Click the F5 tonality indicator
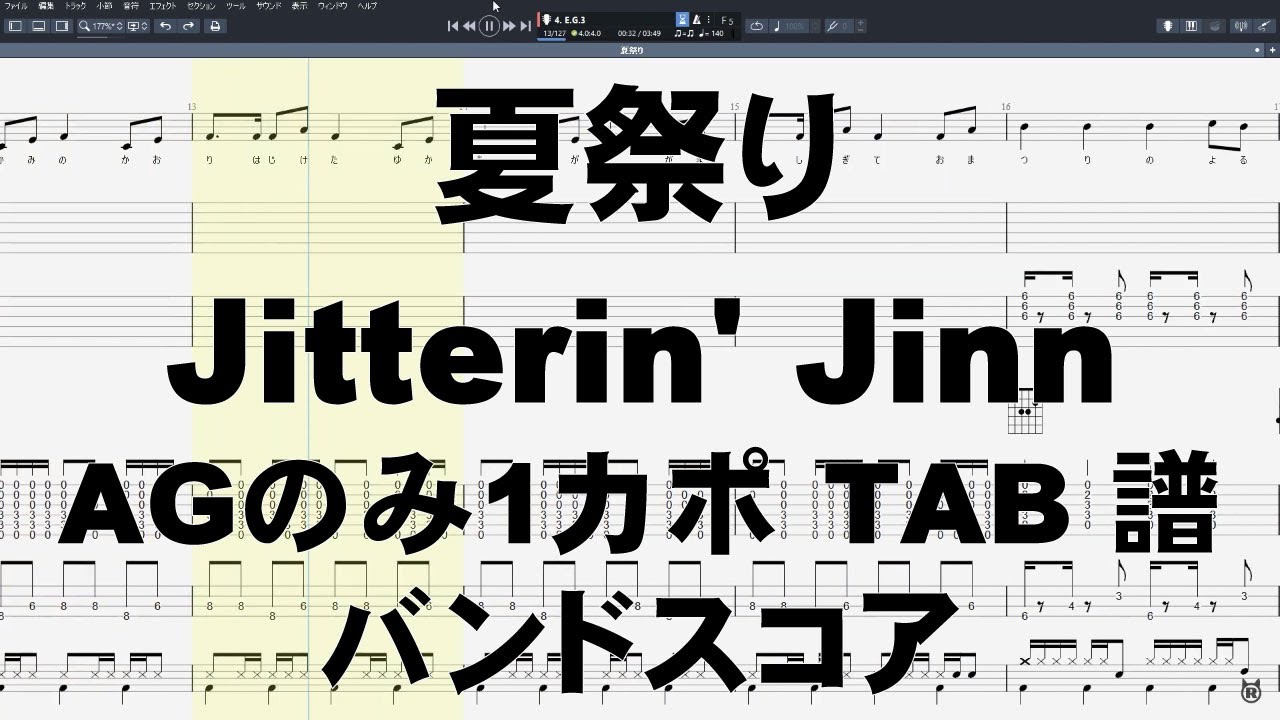This screenshot has height=720, width=1280. (x=727, y=19)
